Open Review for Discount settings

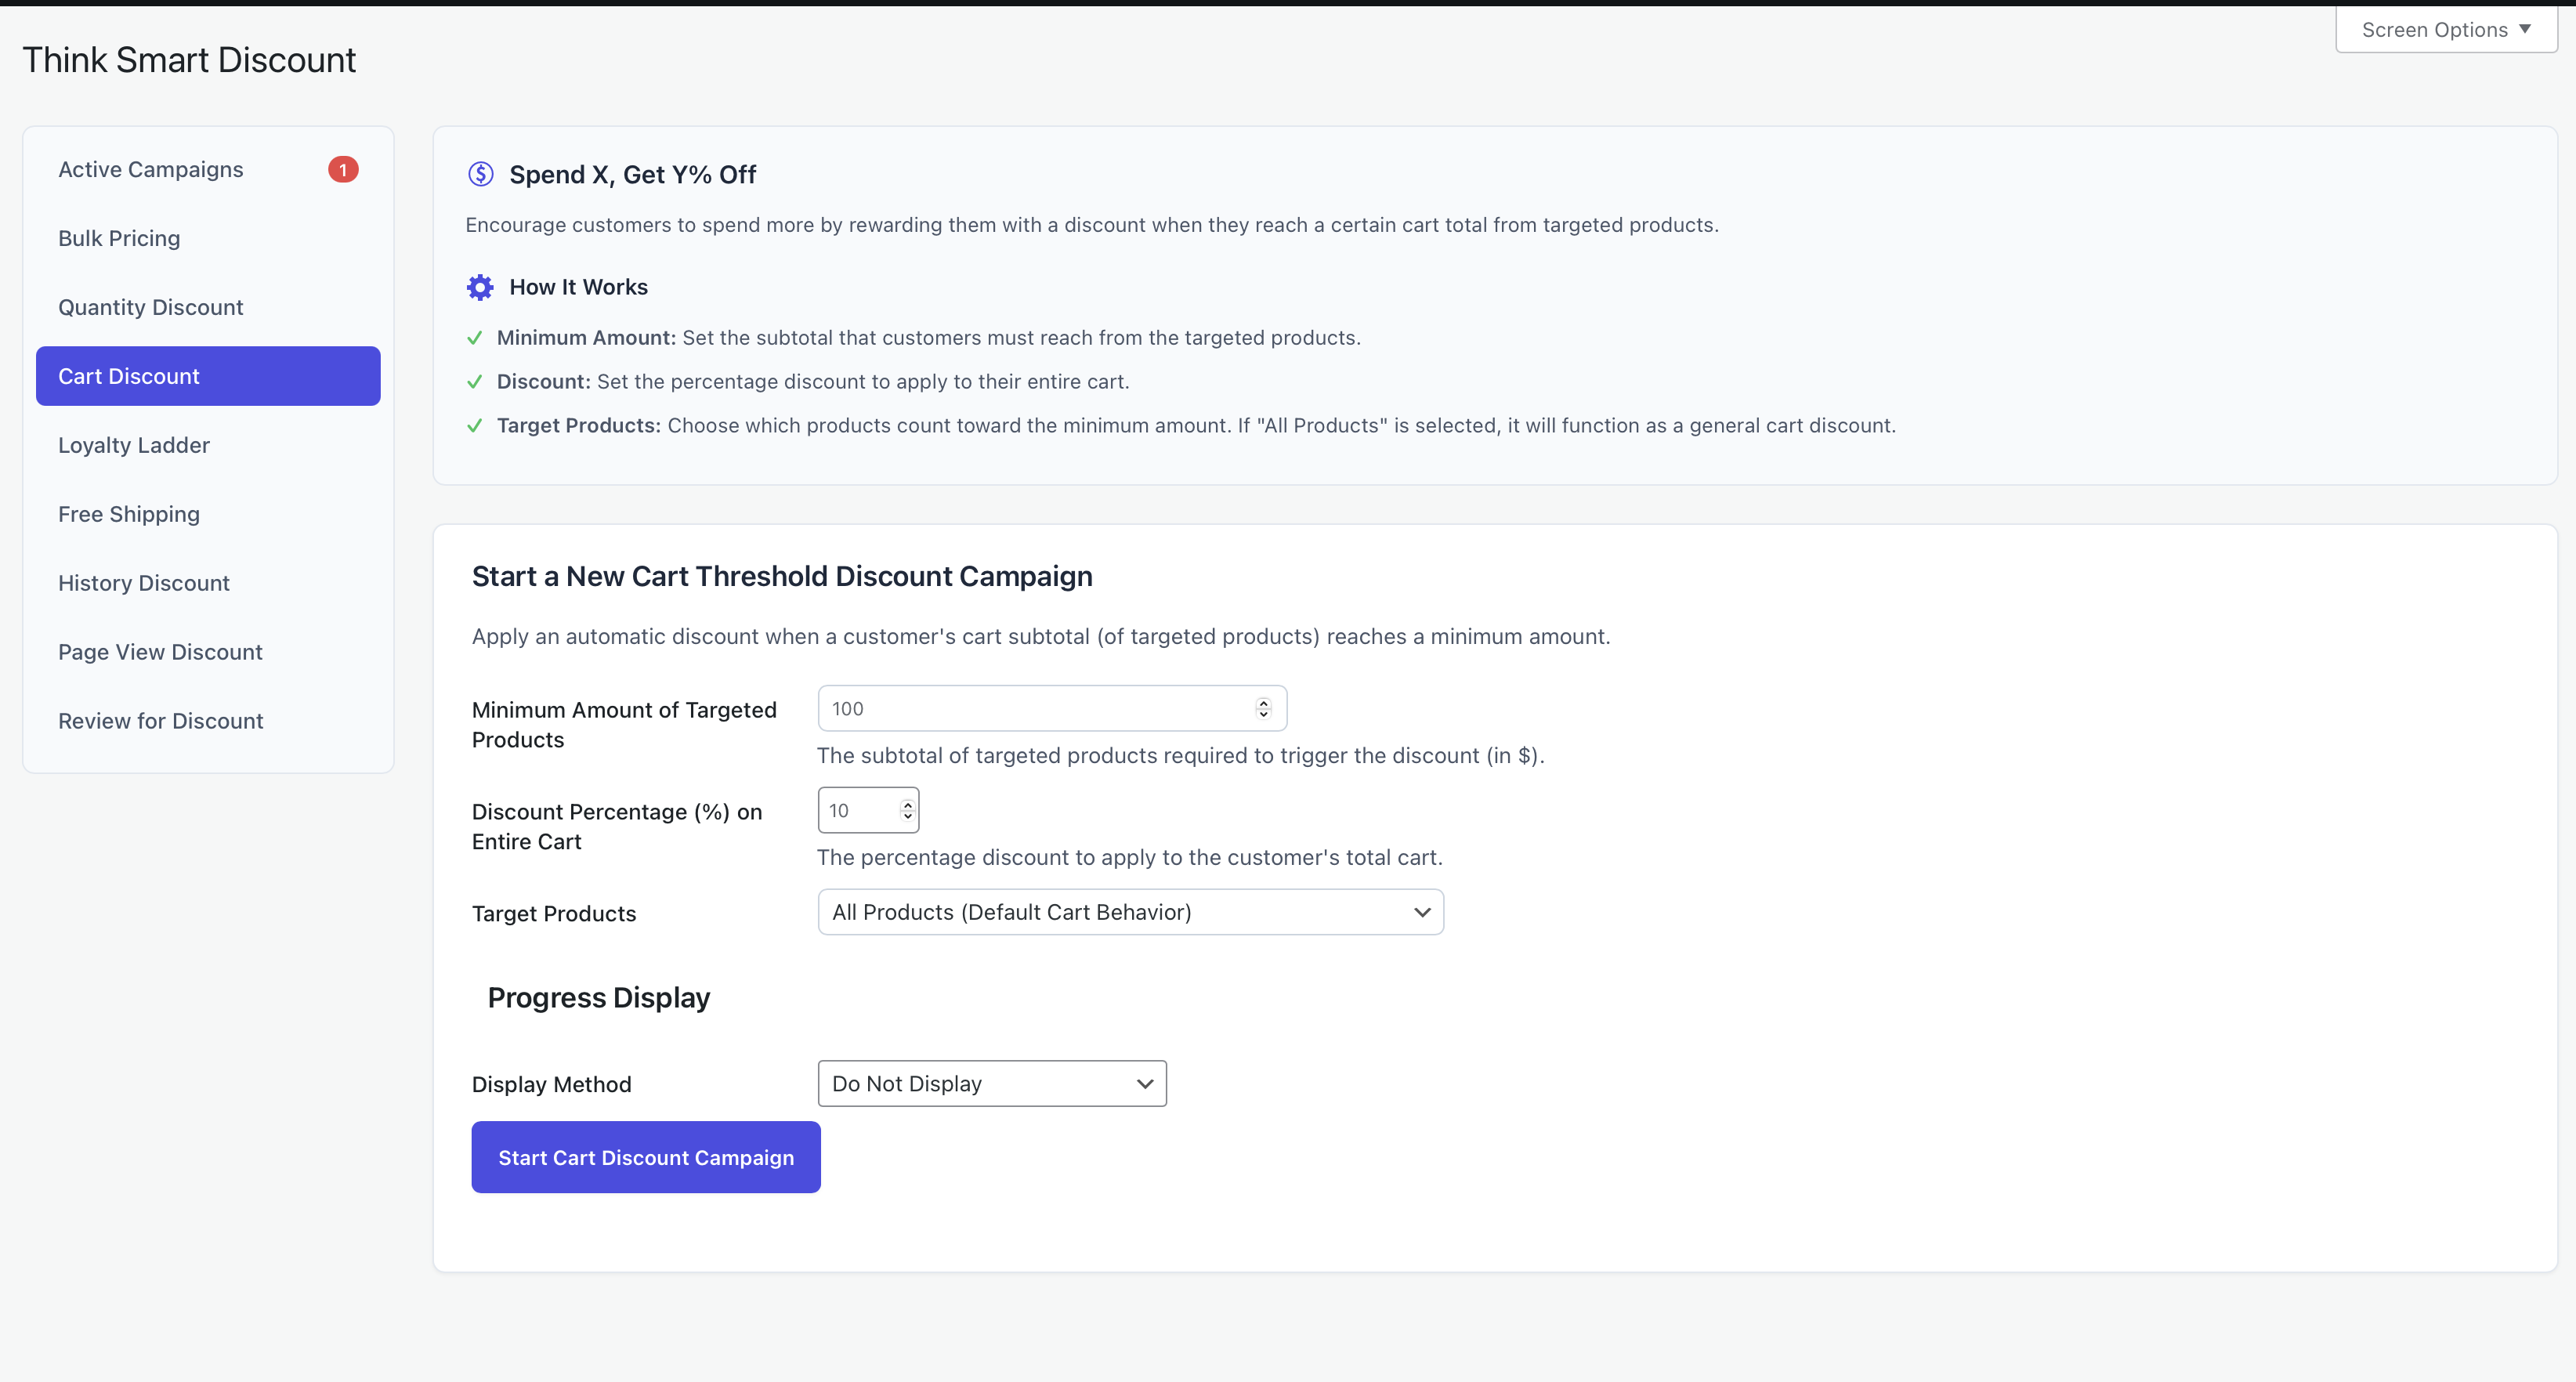tap(161, 721)
